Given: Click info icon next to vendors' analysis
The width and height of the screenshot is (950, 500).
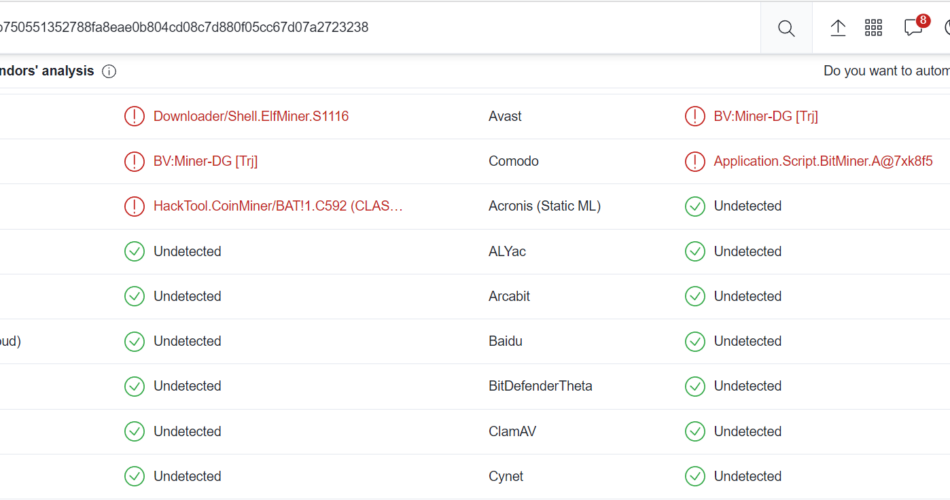Looking at the screenshot, I should tap(109, 72).
